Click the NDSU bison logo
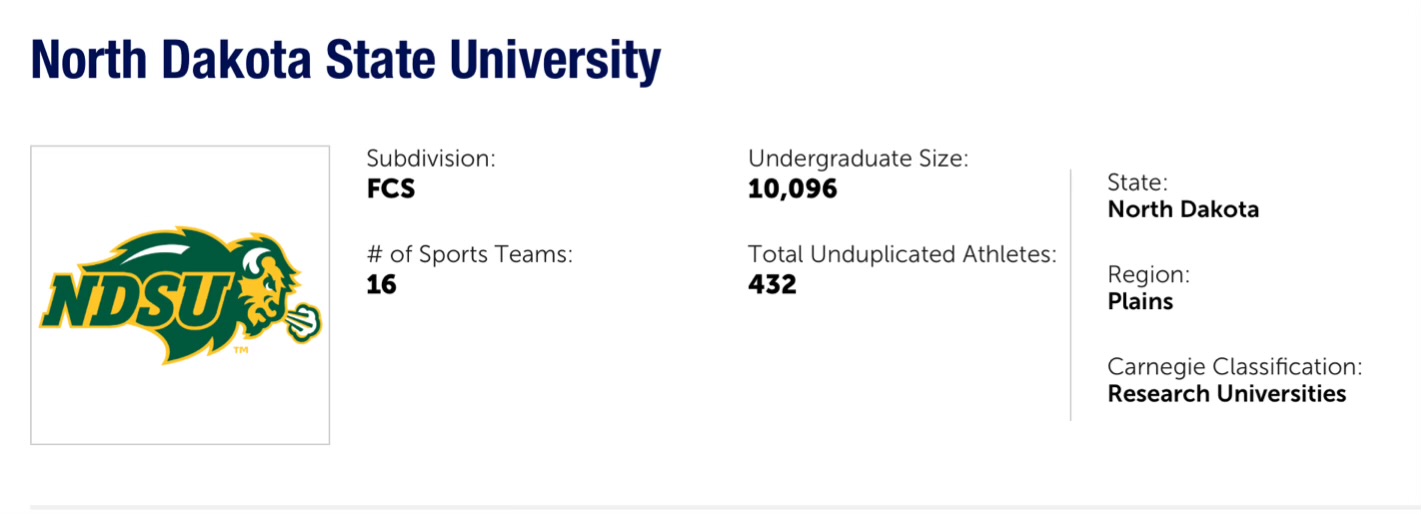 tap(180, 295)
